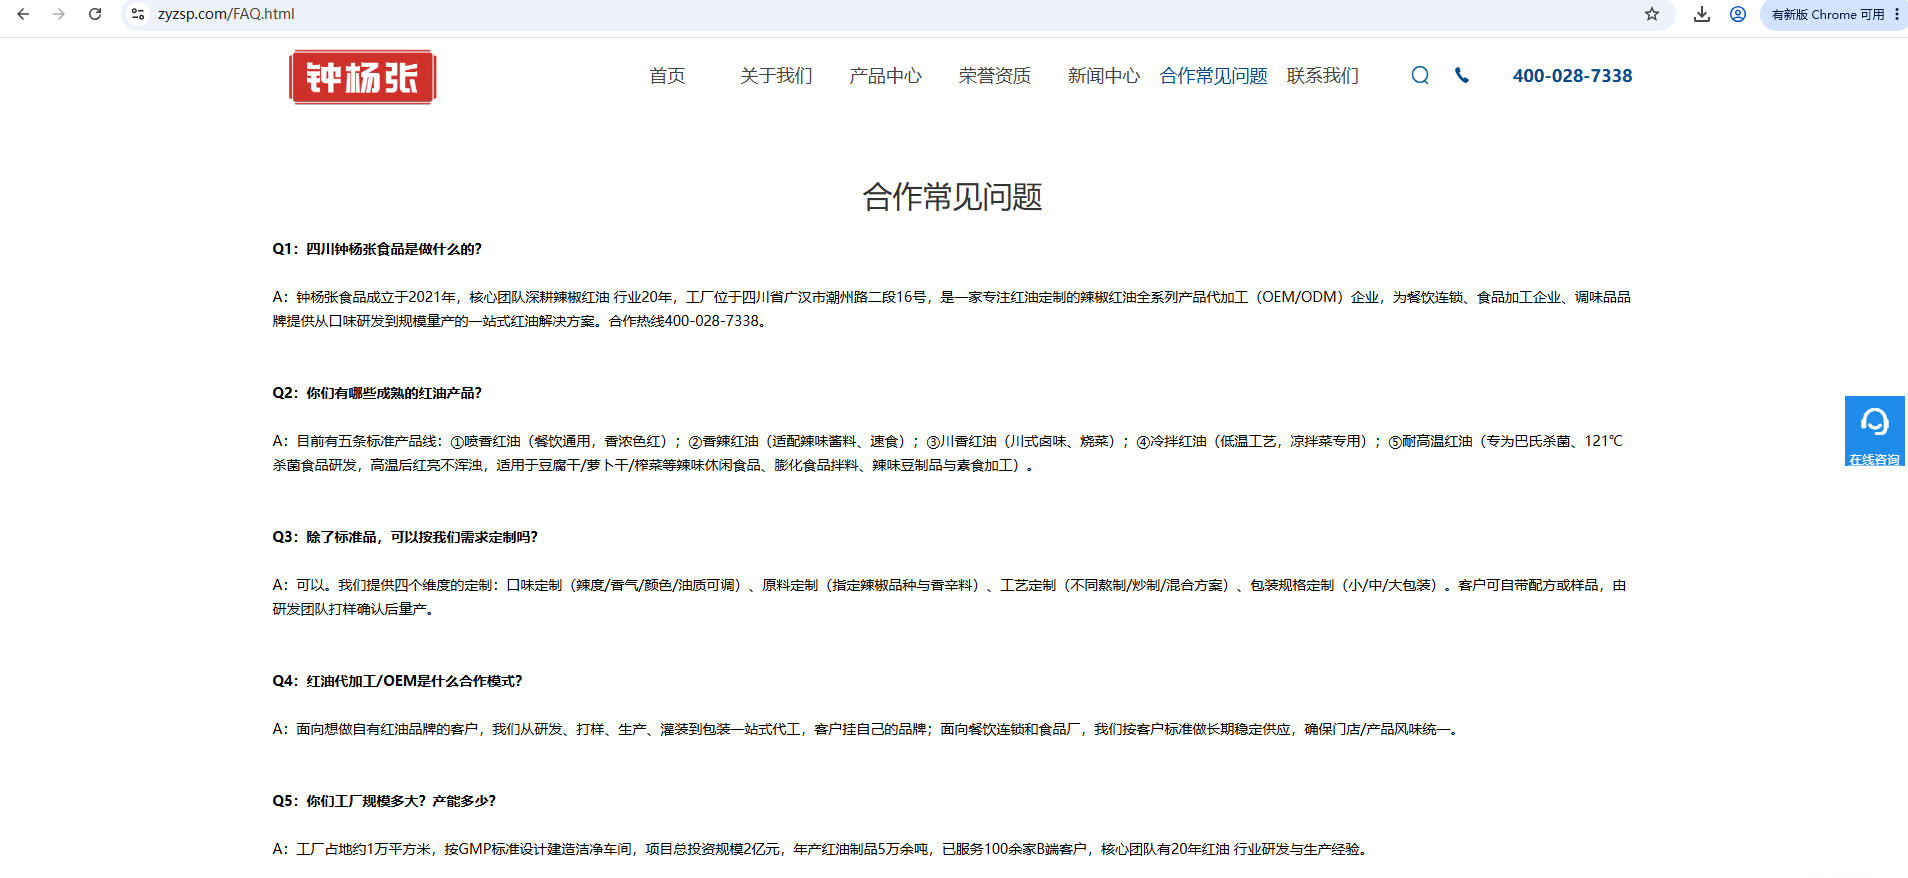1908x878 pixels.
Task: Select the 荣誉资质 navigation item
Action: pyautogui.click(x=995, y=76)
